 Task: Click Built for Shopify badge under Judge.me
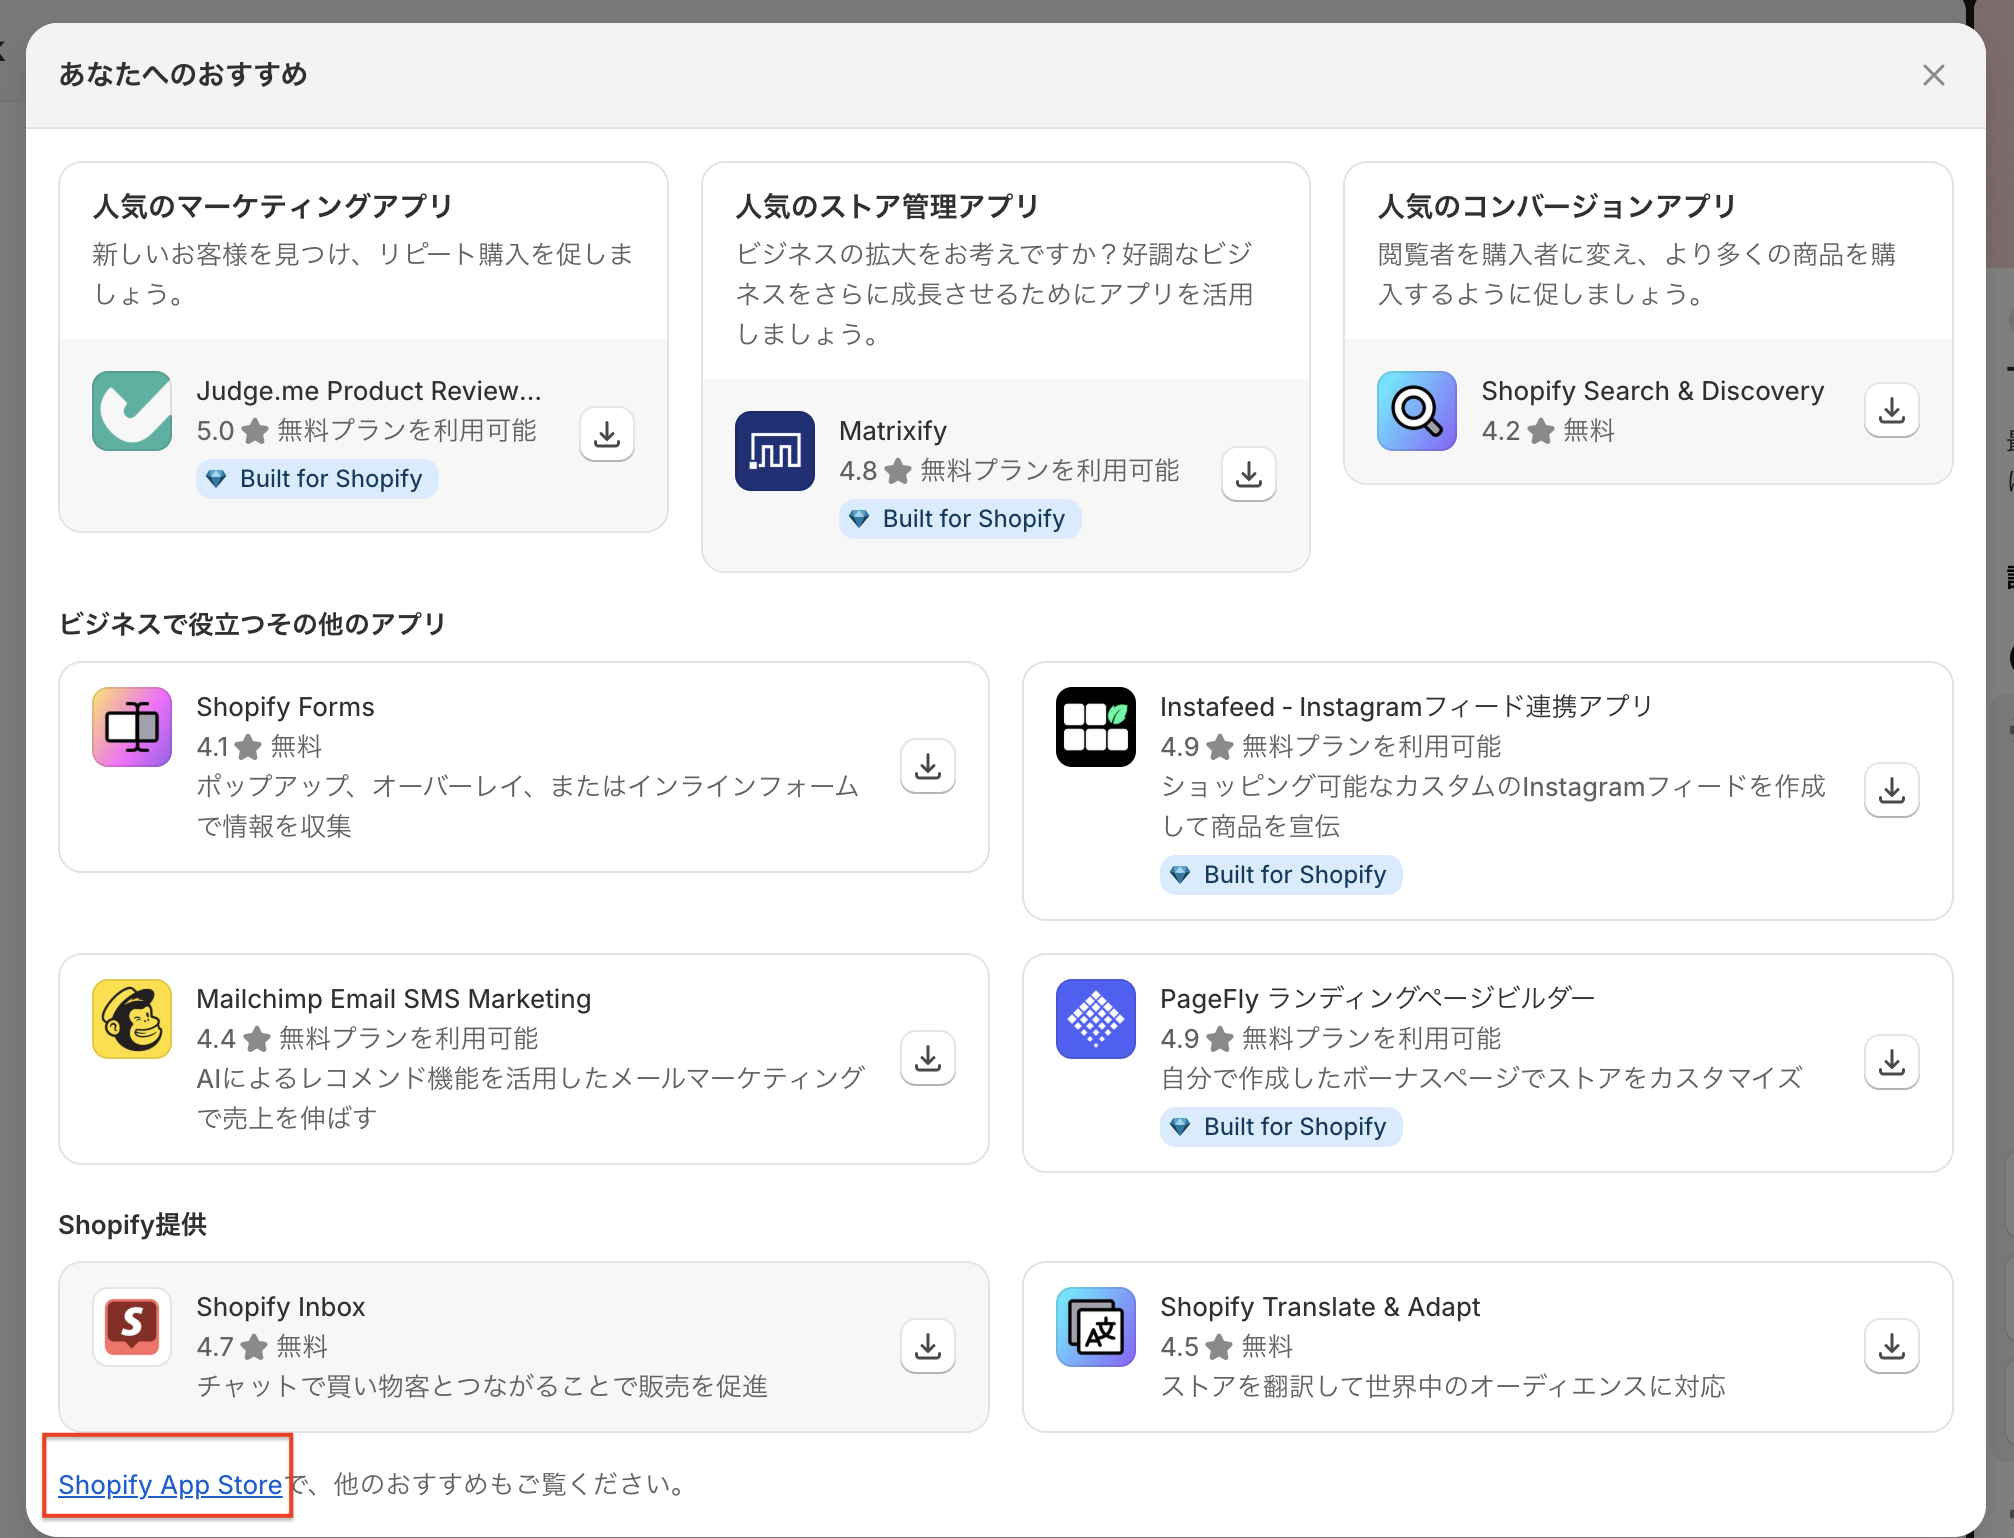click(317, 479)
